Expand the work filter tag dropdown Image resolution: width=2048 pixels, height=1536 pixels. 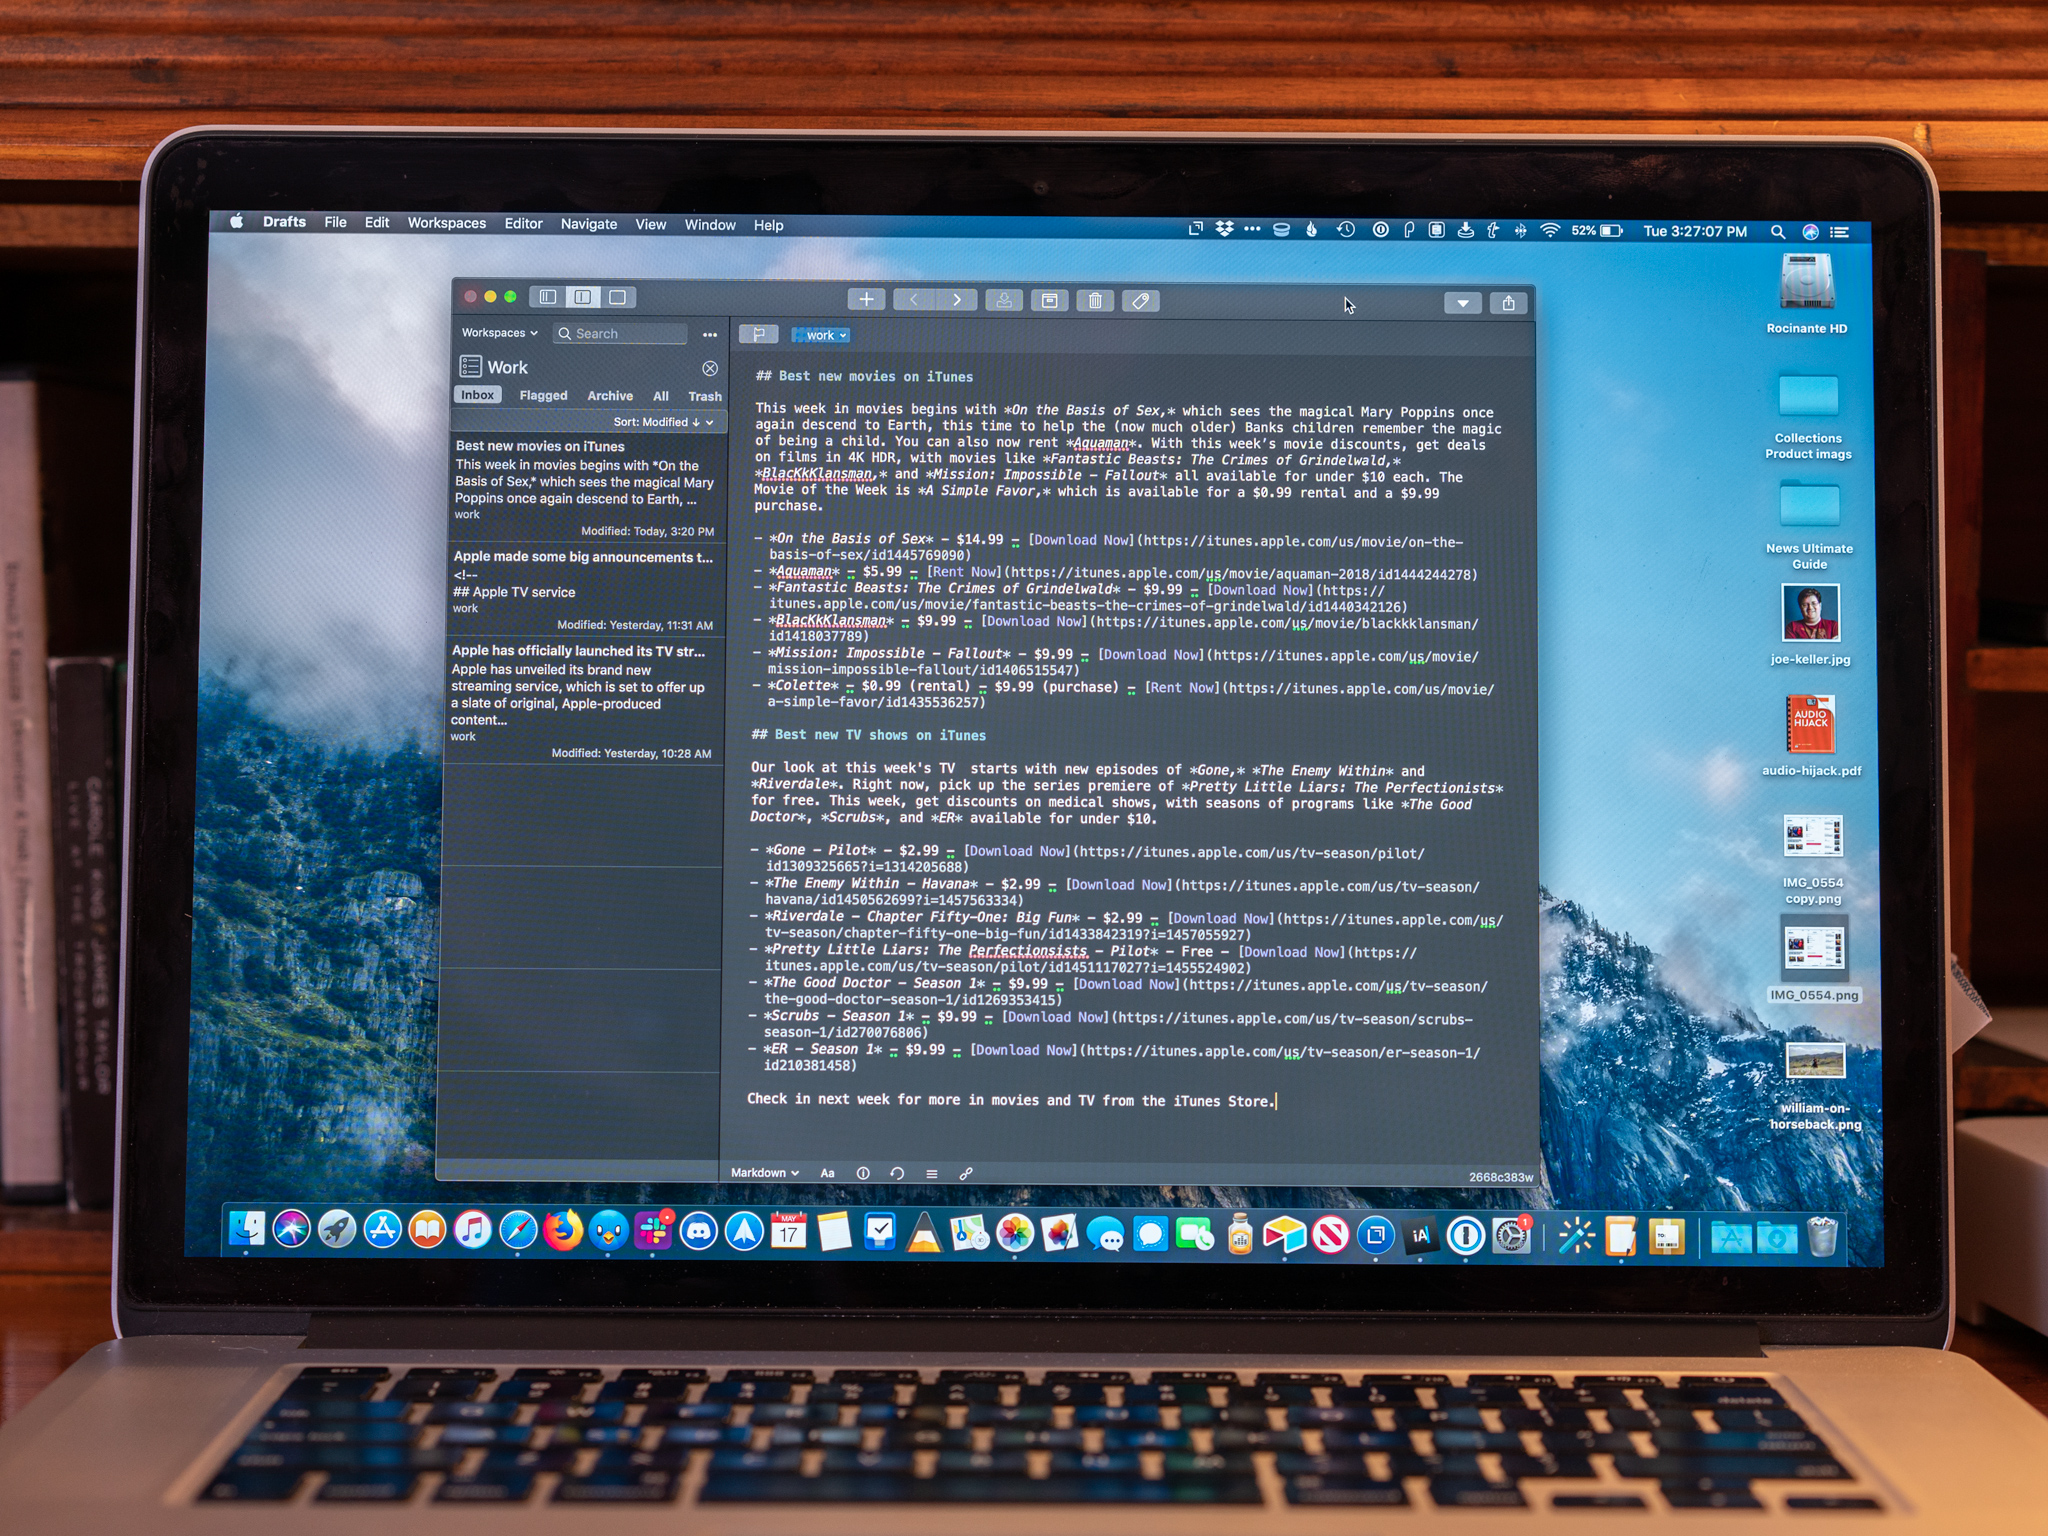[x=845, y=336]
